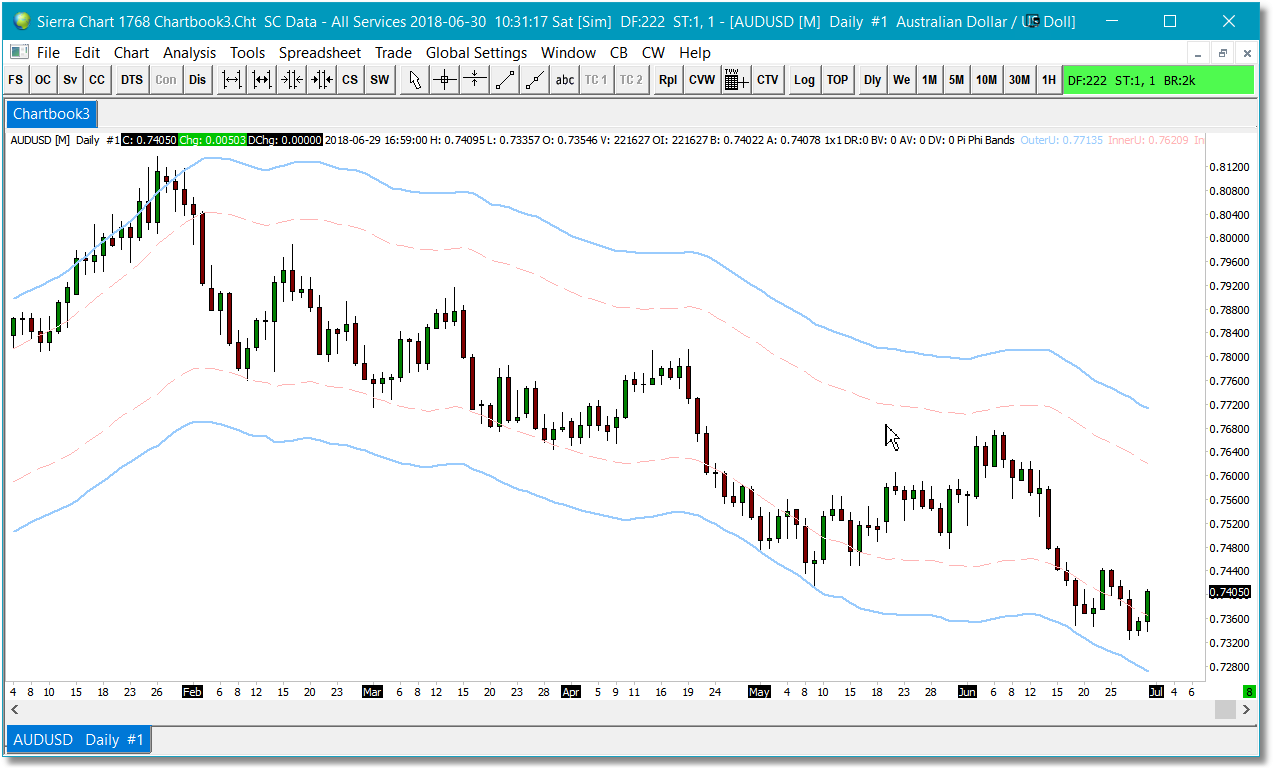Click the OC toolbar button
Screen dimensions: 1274x771
pos(43,80)
